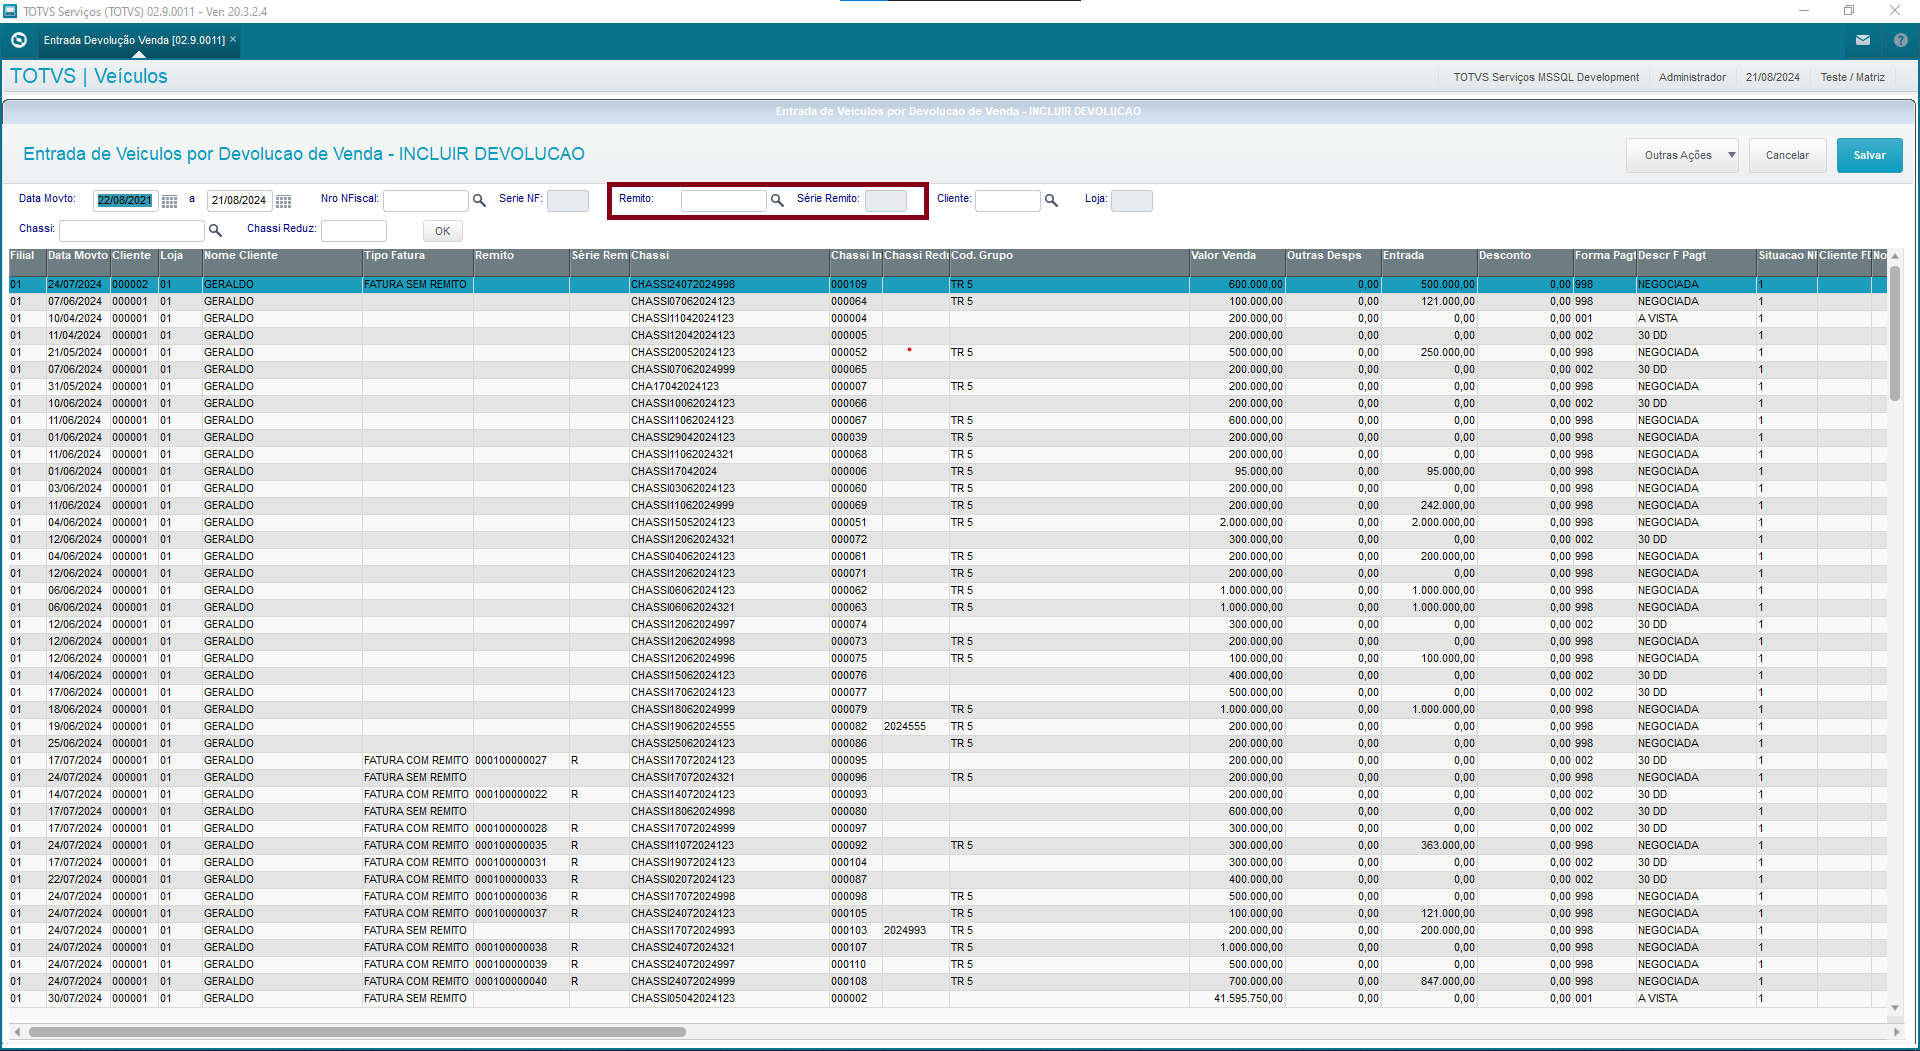Click the Administrador user label
The width and height of the screenshot is (1920, 1051).
pyautogui.click(x=1692, y=77)
